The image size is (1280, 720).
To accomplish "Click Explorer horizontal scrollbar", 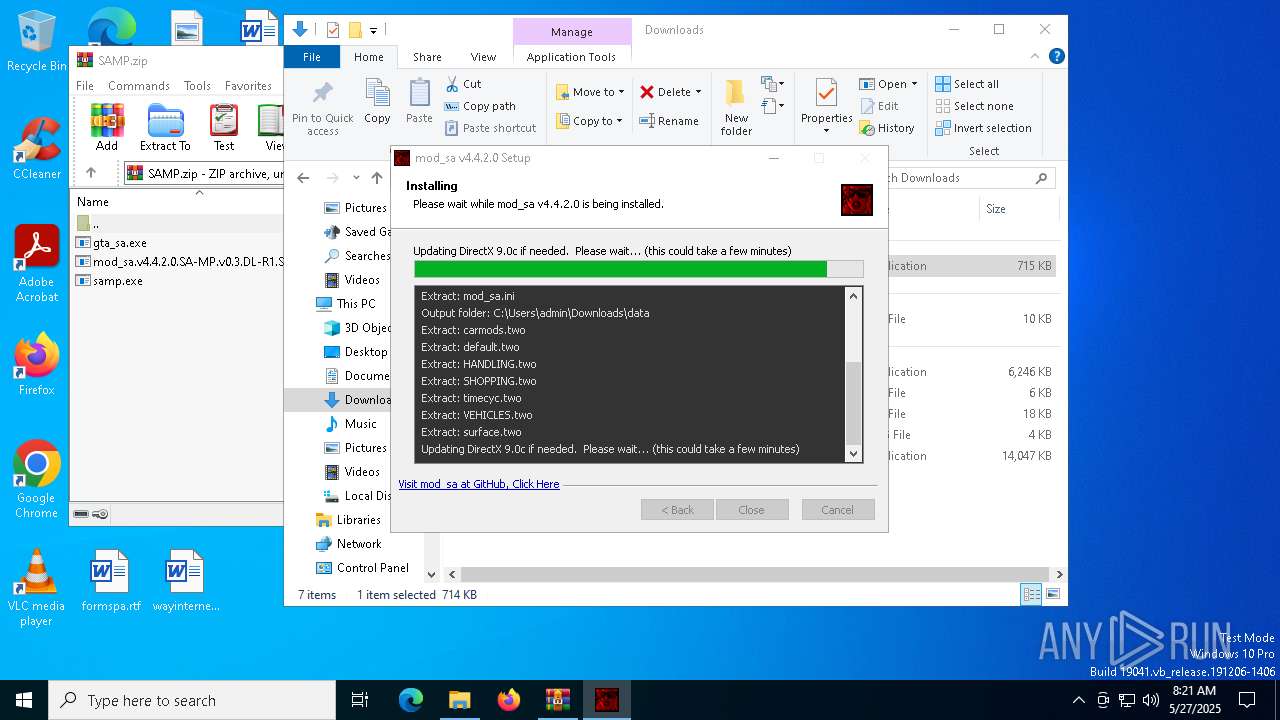I will 755,575.
